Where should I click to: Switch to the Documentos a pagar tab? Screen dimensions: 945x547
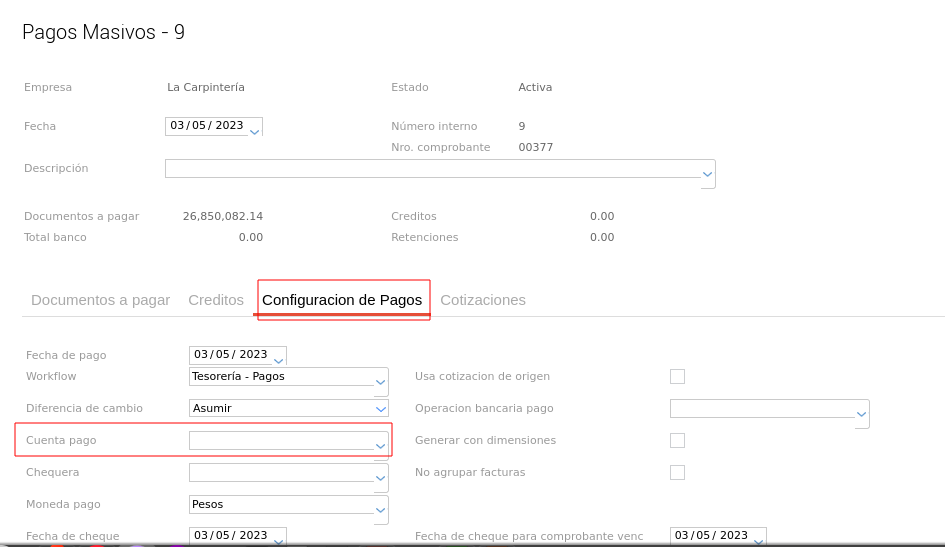click(x=100, y=300)
